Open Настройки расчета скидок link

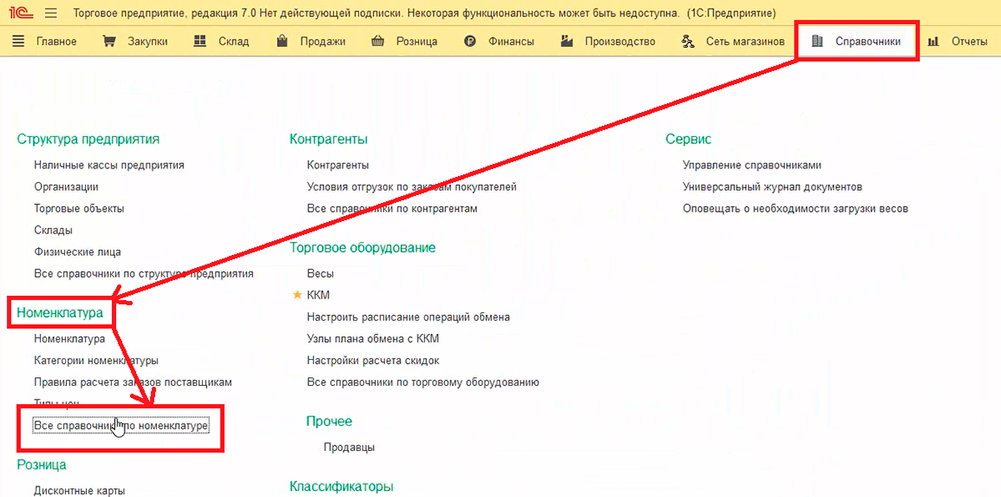point(373,360)
